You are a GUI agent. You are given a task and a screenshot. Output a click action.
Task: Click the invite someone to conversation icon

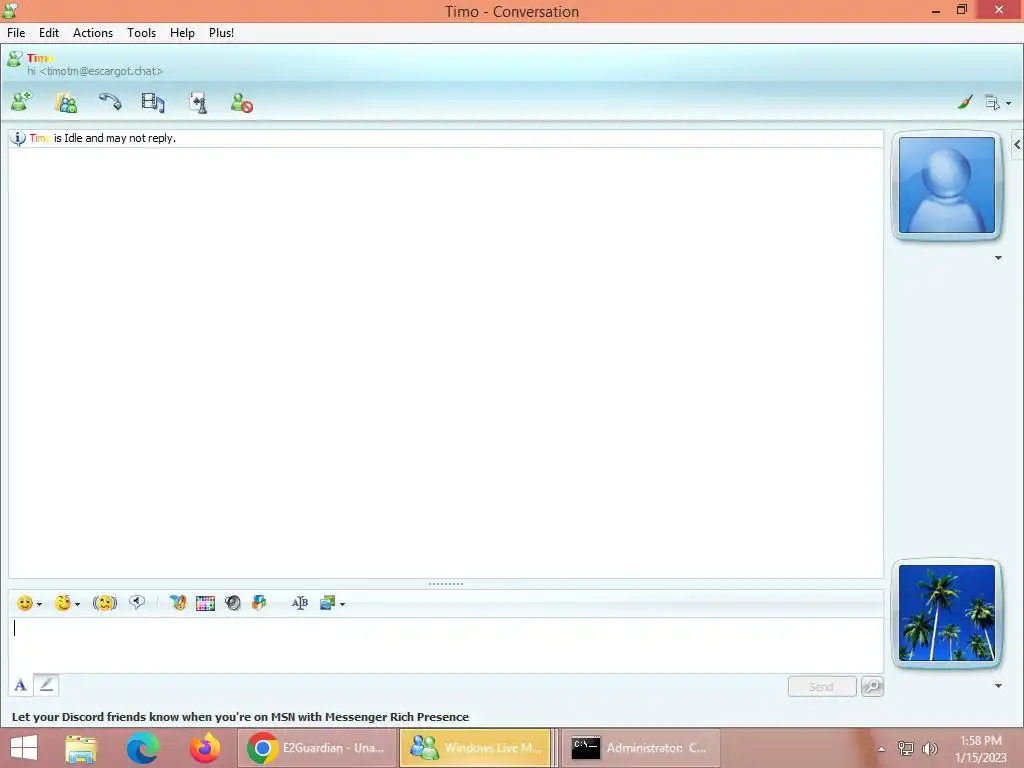[x=22, y=103]
